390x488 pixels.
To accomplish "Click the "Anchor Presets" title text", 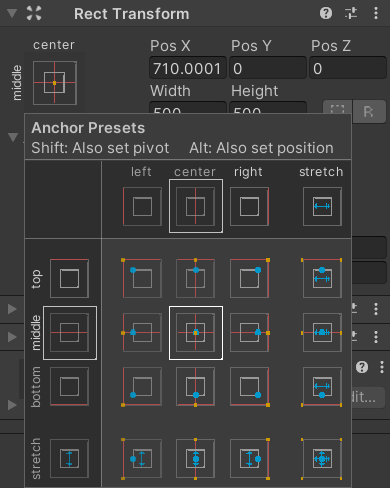I will (x=88, y=128).
